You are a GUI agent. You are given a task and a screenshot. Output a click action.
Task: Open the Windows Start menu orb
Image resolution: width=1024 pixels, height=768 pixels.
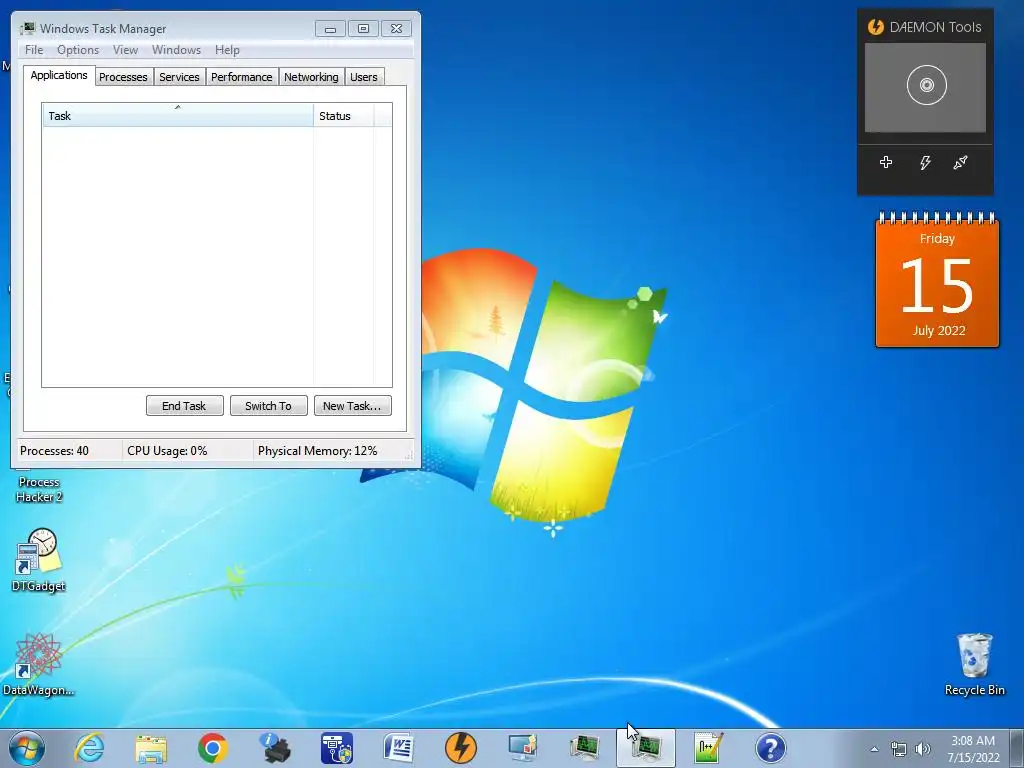[x=27, y=748]
